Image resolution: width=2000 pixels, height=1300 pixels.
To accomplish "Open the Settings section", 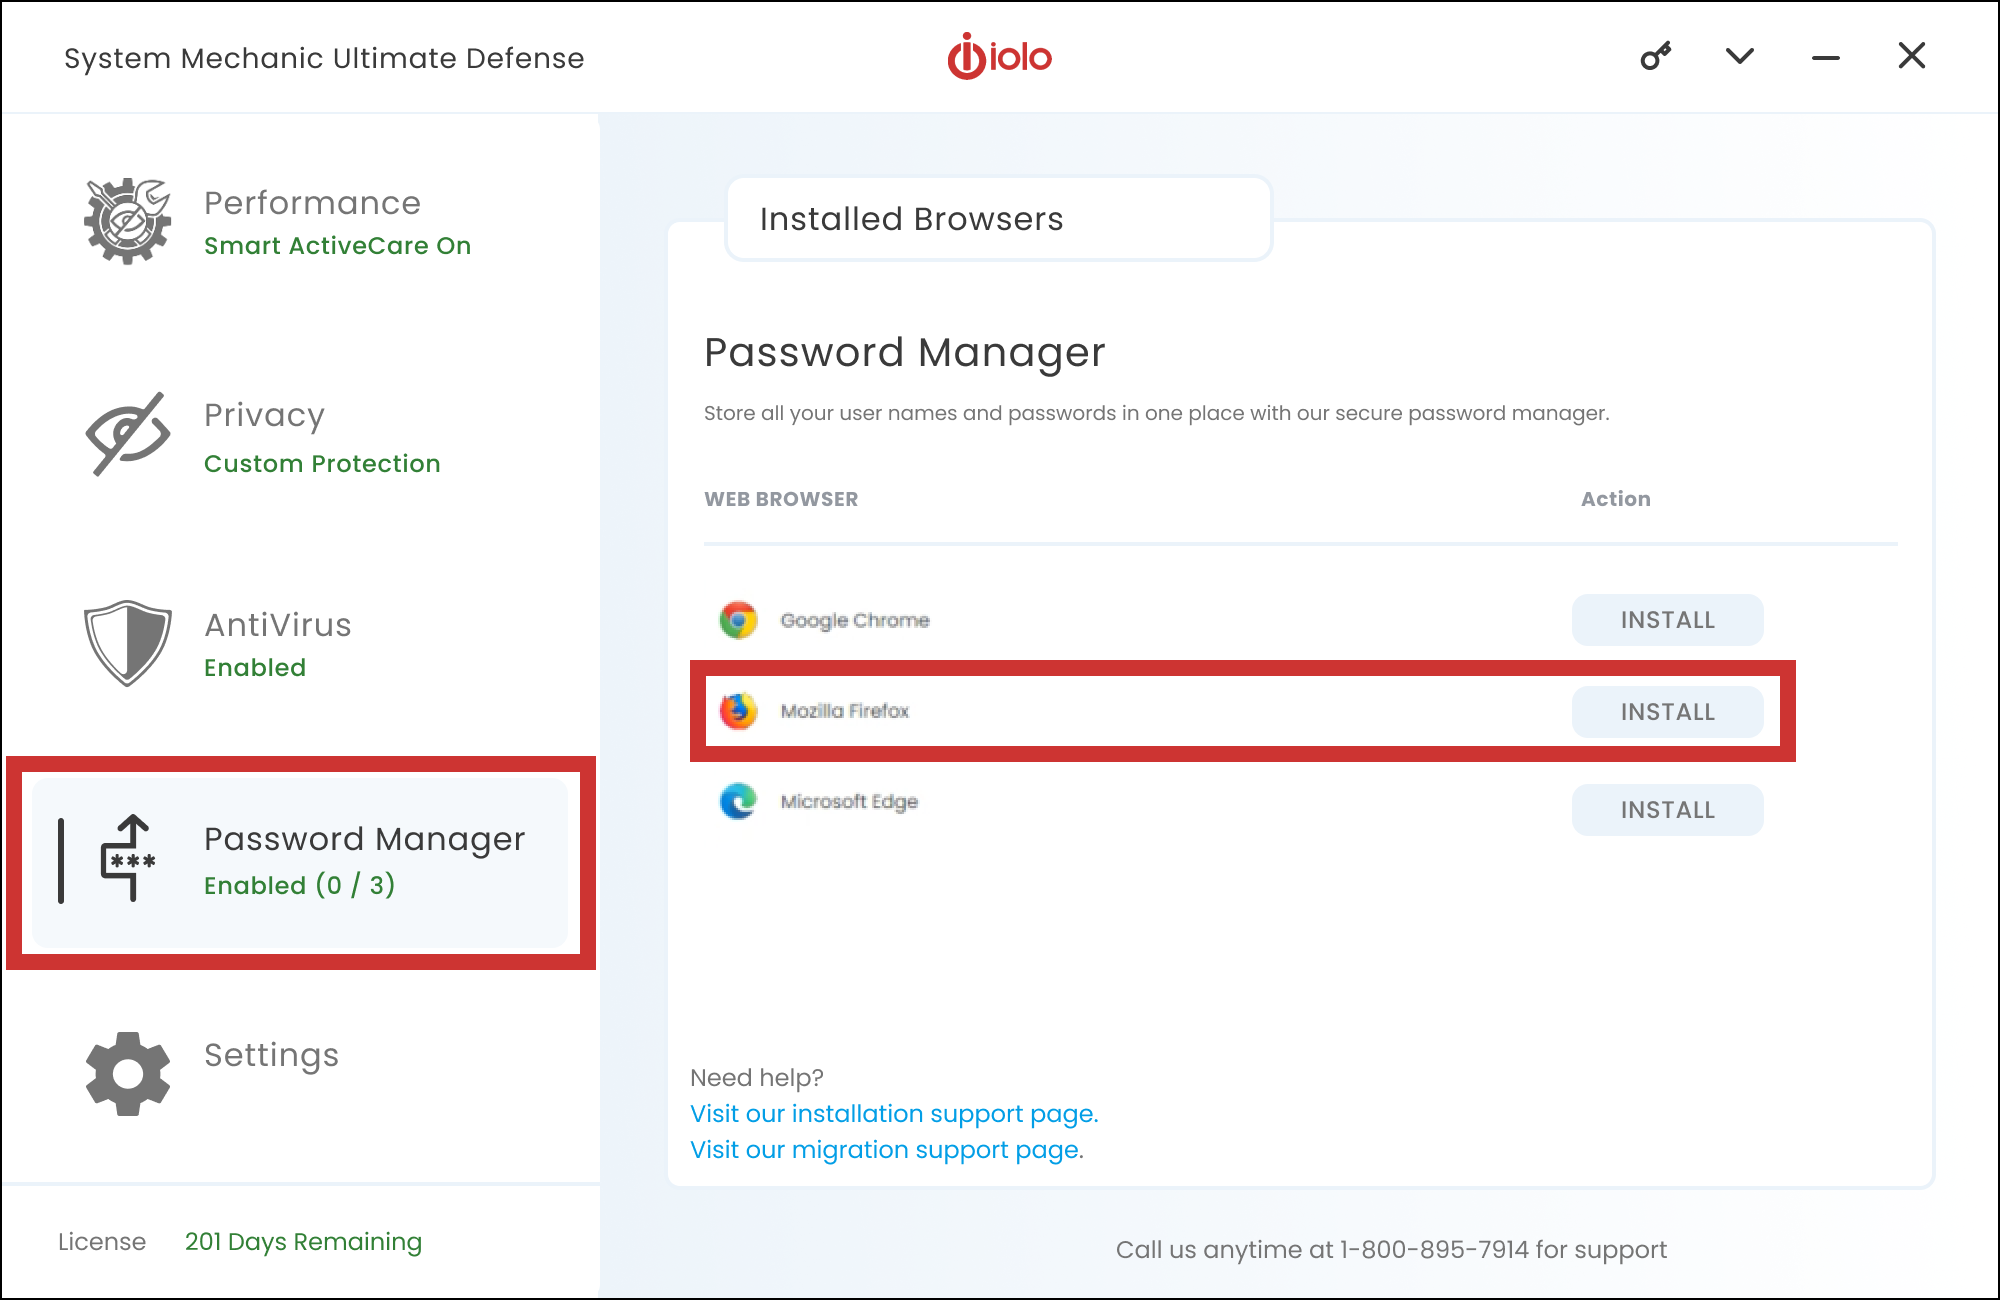I will 271,1055.
